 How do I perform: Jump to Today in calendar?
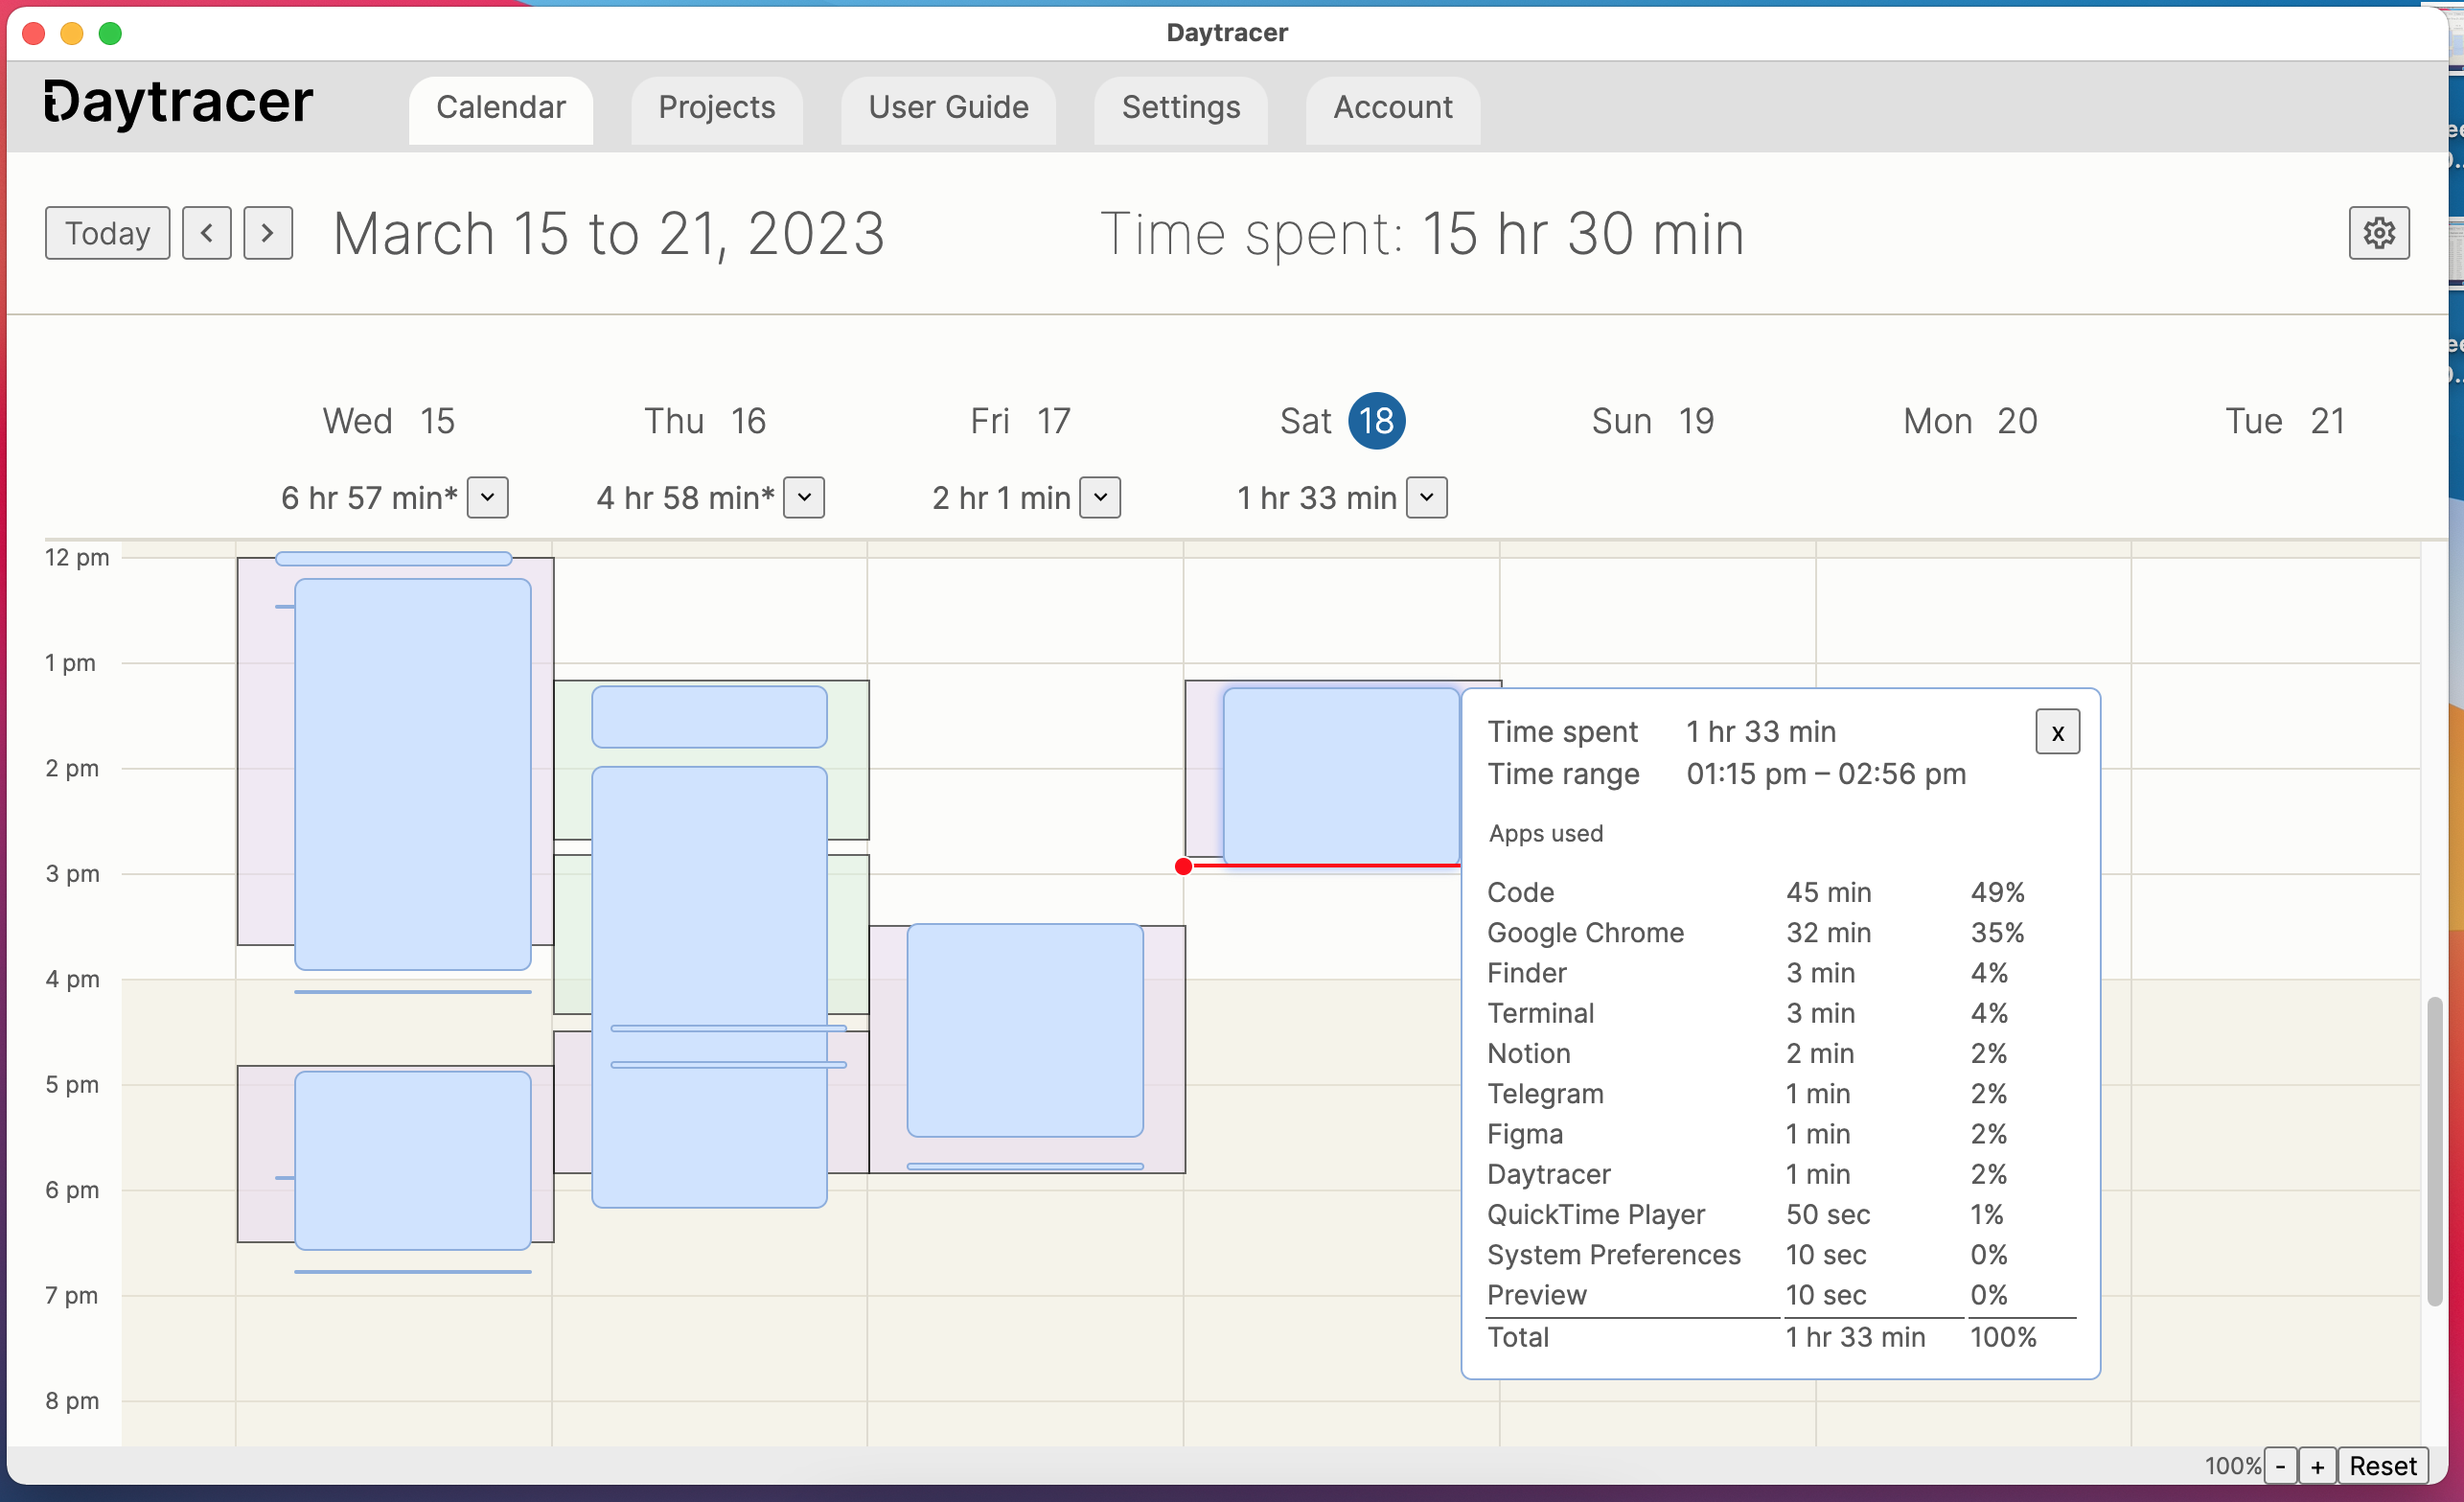tap(108, 233)
